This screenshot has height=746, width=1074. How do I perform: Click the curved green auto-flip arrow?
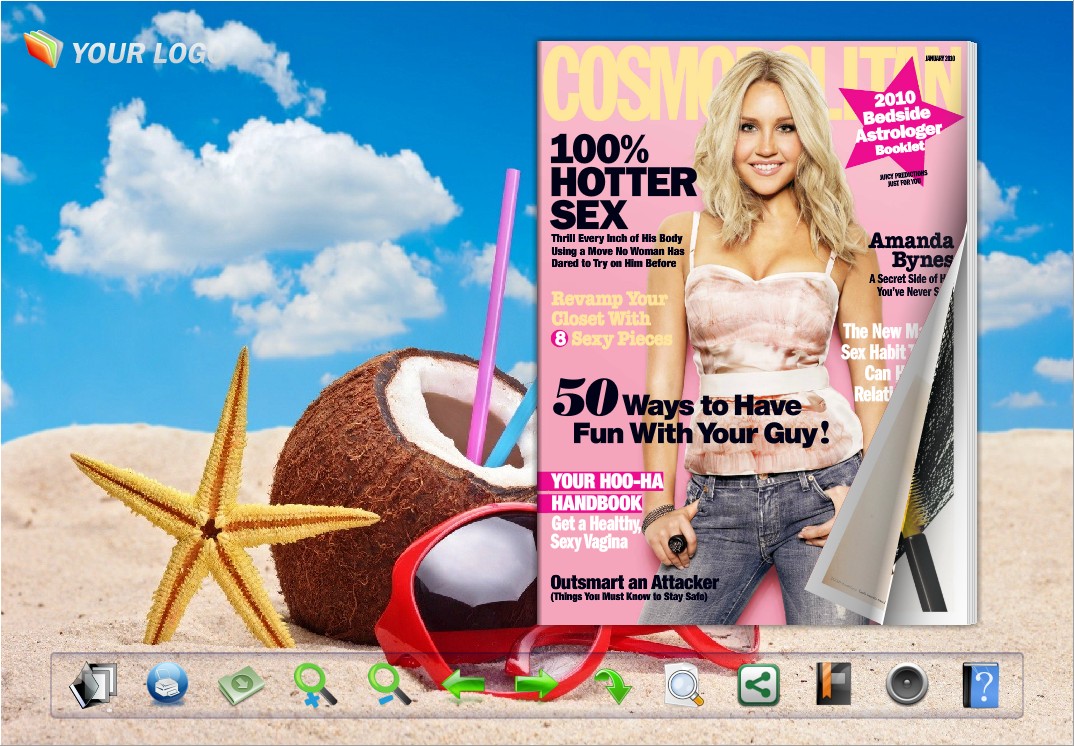pyautogui.click(x=612, y=686)
